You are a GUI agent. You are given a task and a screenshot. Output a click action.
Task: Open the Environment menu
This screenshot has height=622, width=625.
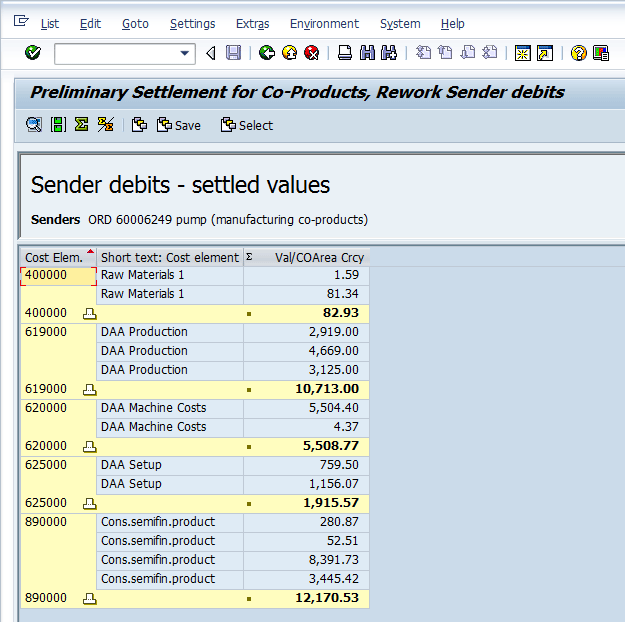coord(324,23)
